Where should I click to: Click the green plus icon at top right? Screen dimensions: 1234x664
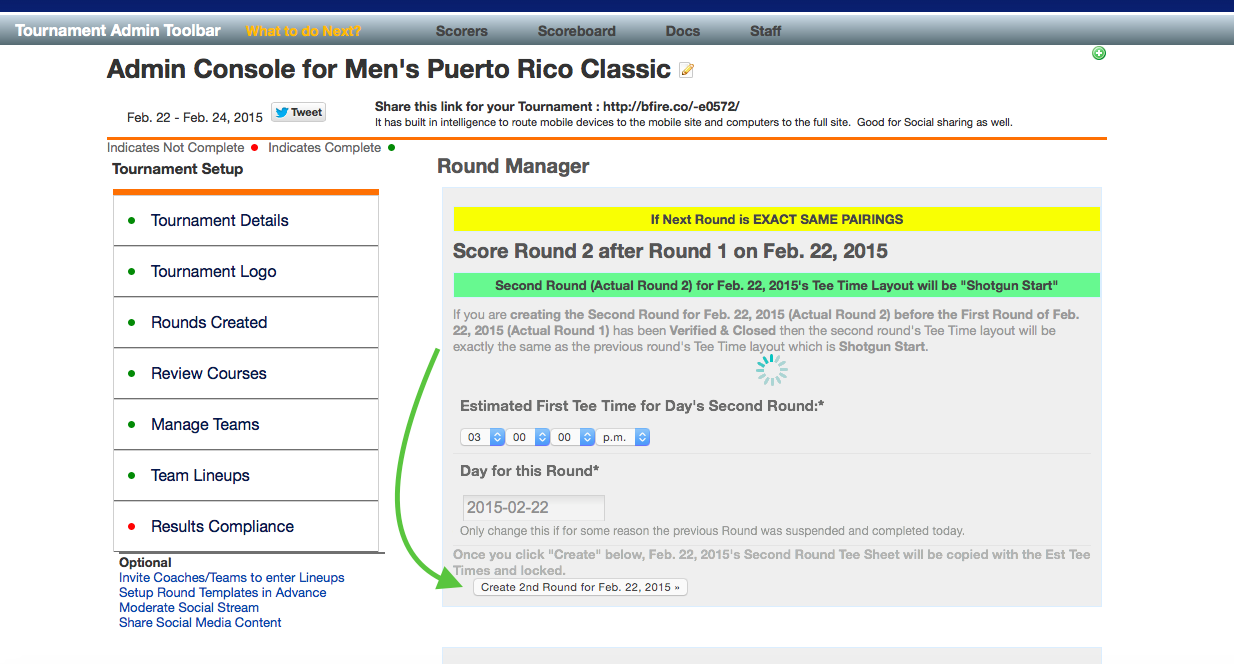click(1099, 53)
